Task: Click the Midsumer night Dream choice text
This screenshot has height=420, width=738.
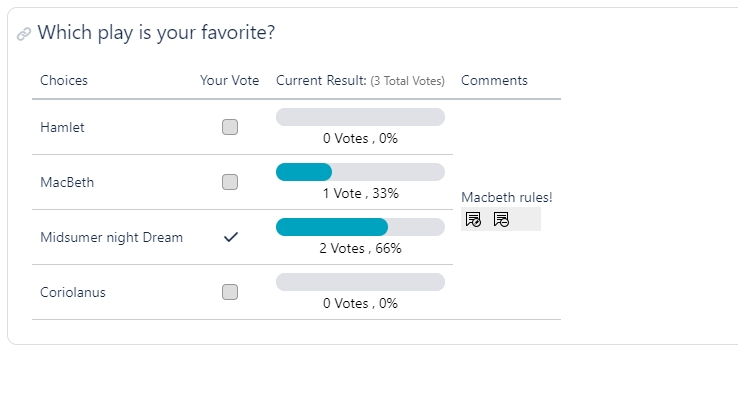Action: point(111,237)
